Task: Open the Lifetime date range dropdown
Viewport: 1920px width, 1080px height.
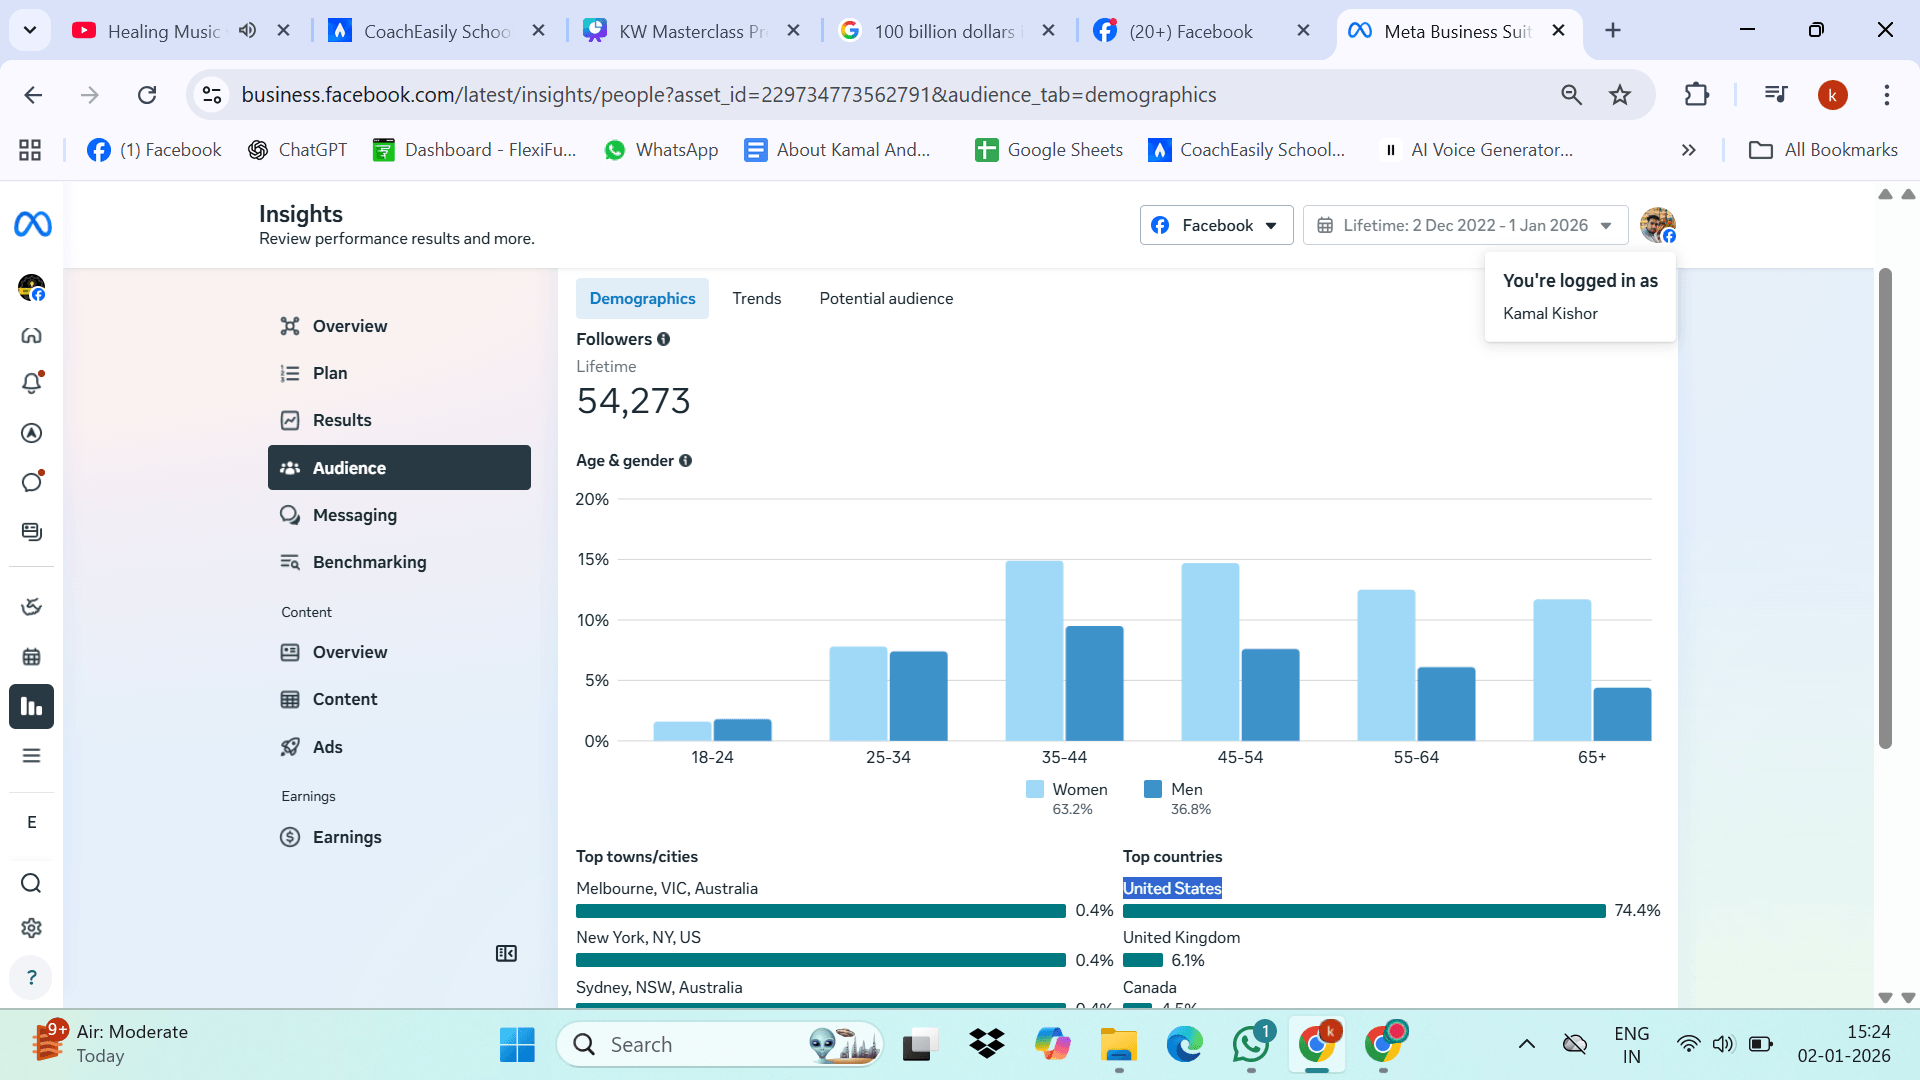Action: click(1465, 225)
